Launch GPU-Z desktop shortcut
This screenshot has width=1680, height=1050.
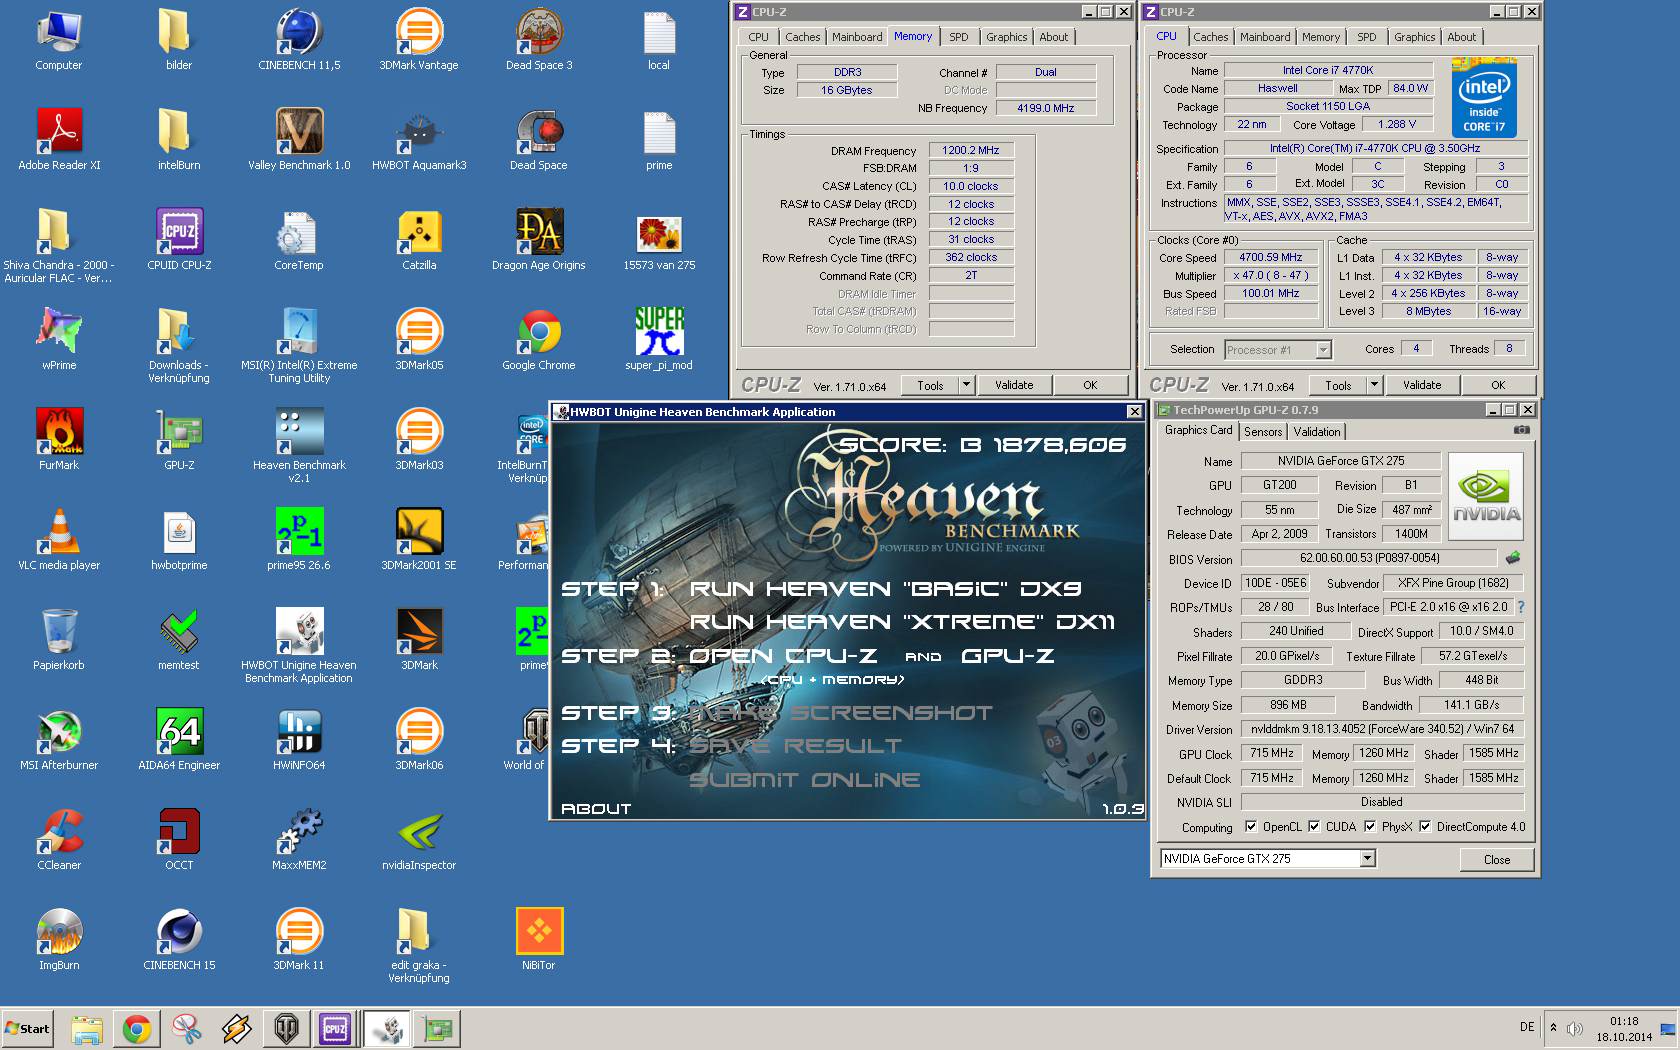(x=179, y=440)
